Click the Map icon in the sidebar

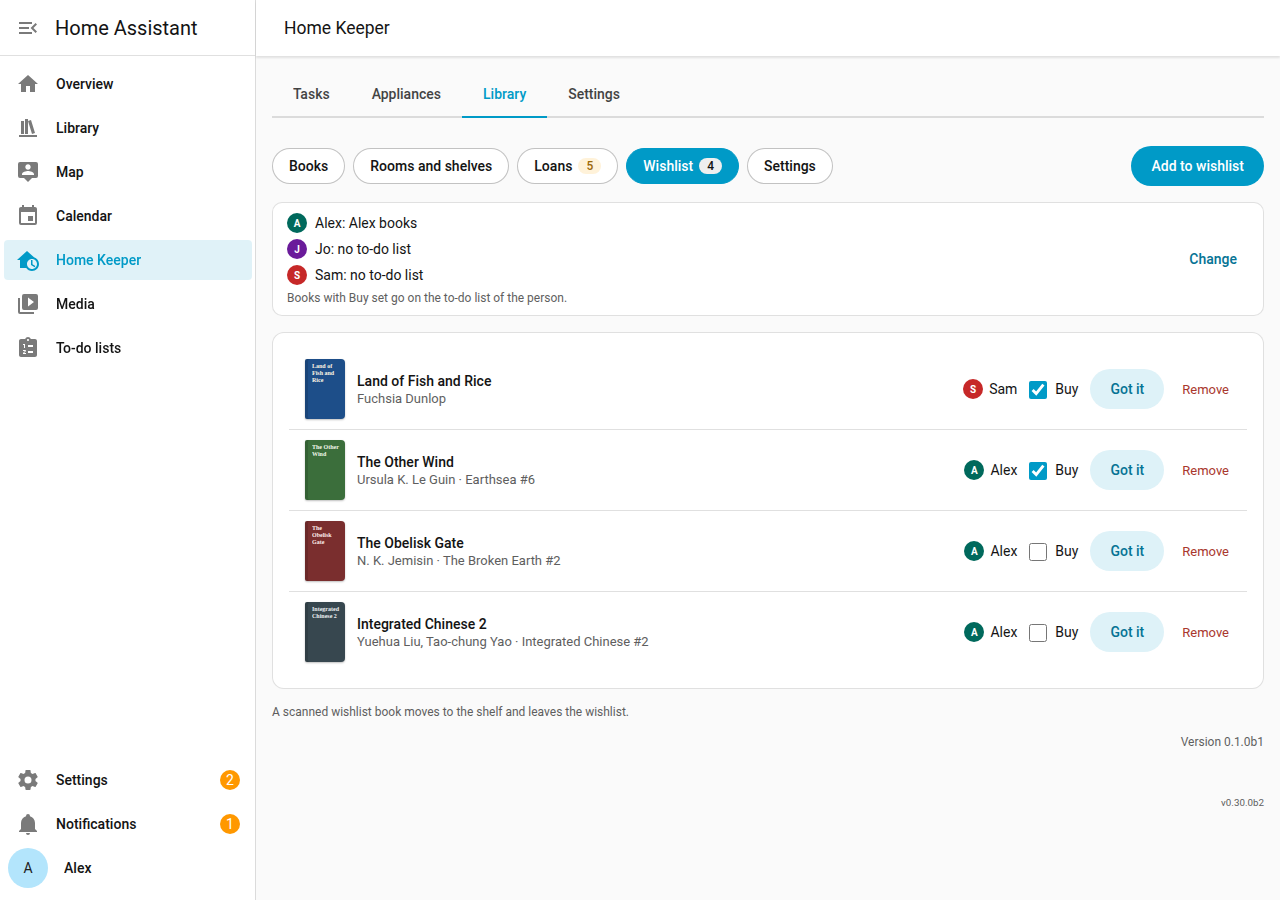click(x=28, y=172)
